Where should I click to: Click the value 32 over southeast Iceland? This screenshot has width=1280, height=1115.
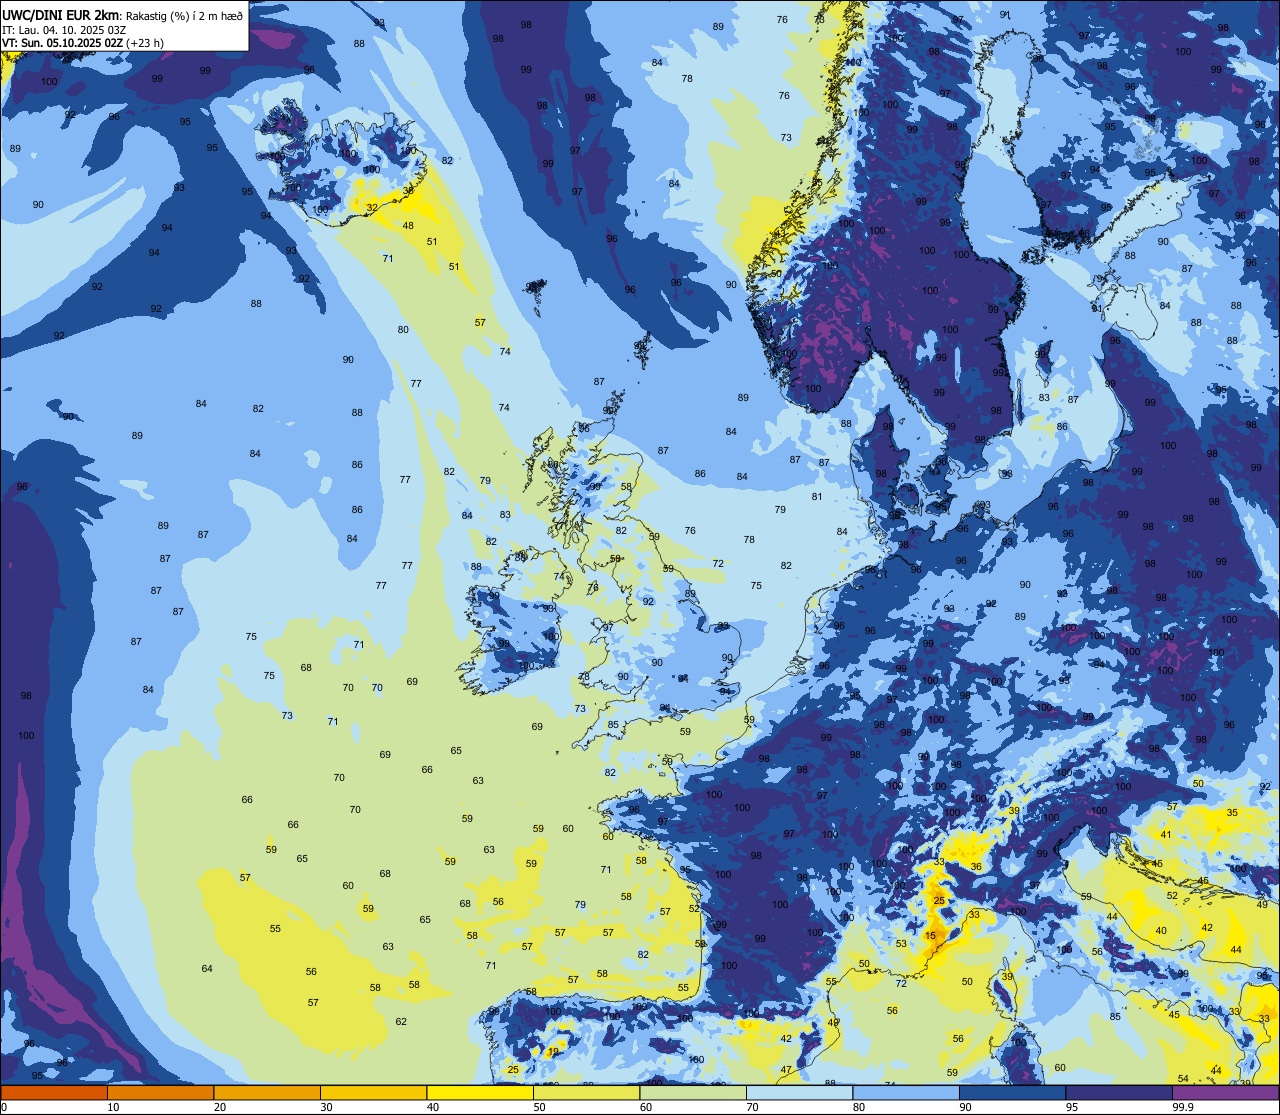(372, 208)
